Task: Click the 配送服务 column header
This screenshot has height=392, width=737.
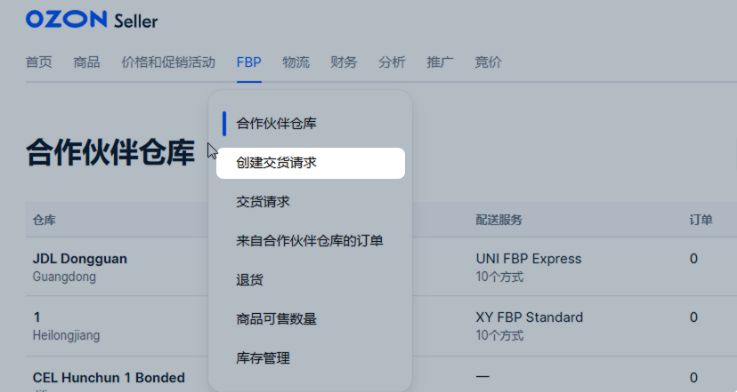Action: point(499,220)
